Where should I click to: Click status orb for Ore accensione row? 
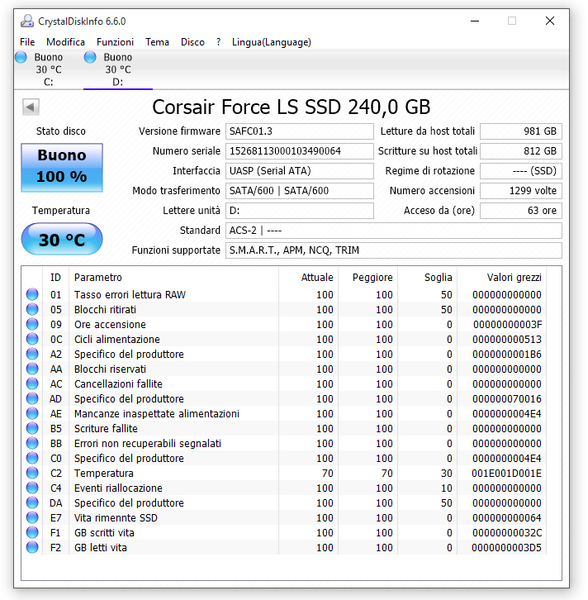click(x=32, y=324)
